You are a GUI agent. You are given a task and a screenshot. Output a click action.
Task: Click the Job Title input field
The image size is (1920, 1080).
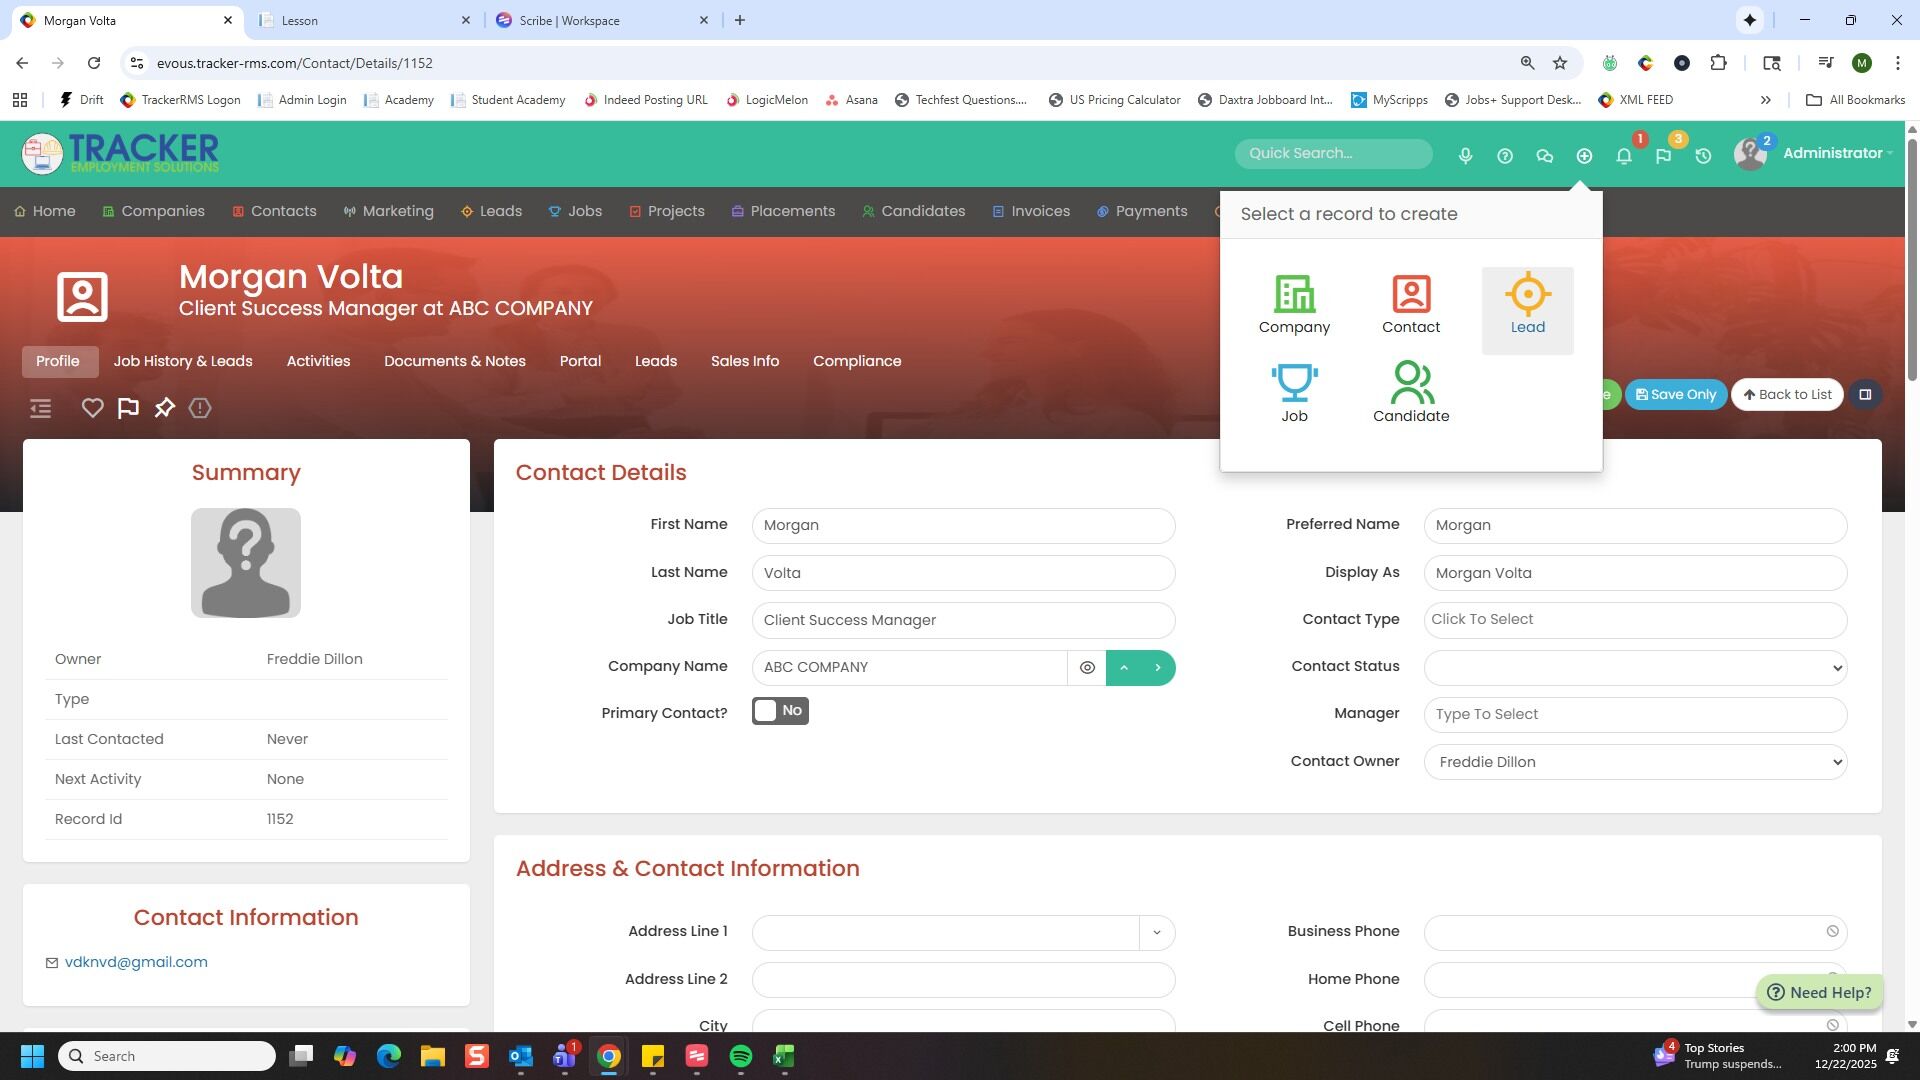pyautogui.click(x=962, y=620)
